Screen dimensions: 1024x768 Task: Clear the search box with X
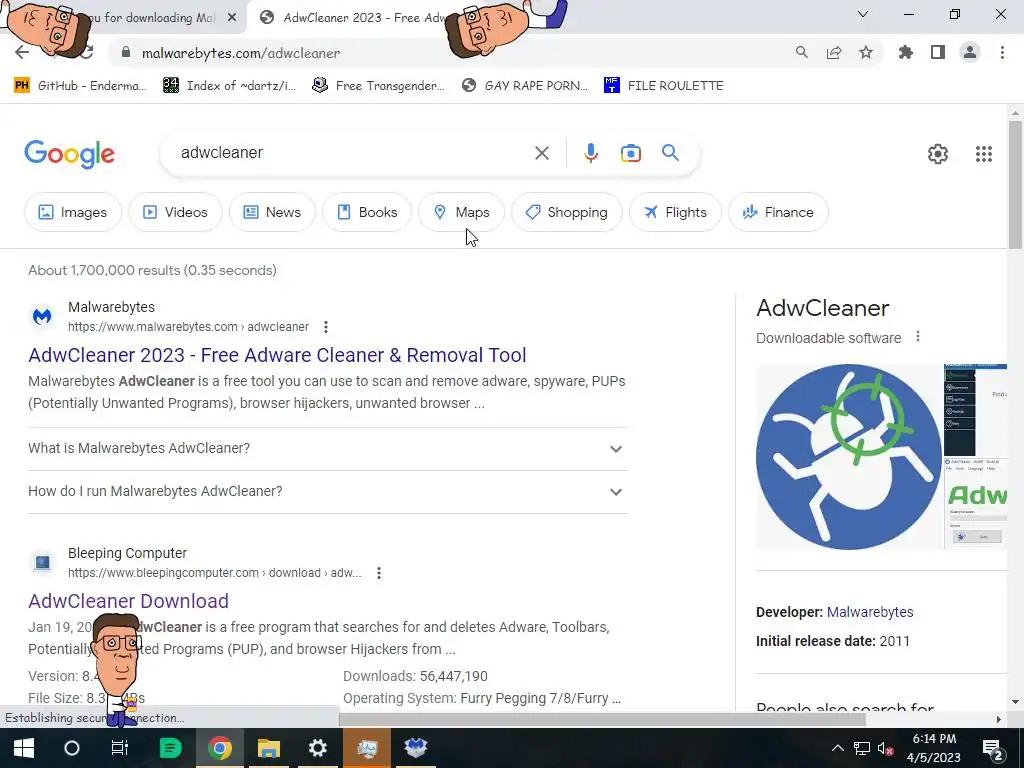tap(541, 153)
